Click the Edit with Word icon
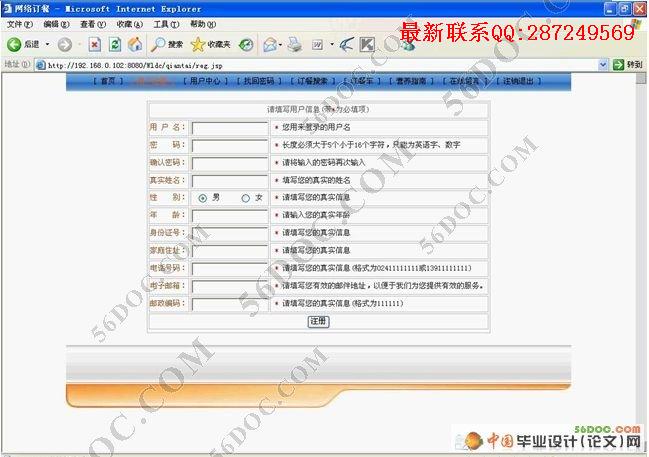The height and width of the screenshot is (457, 649). pyautogui.click(x=318, y=44)
